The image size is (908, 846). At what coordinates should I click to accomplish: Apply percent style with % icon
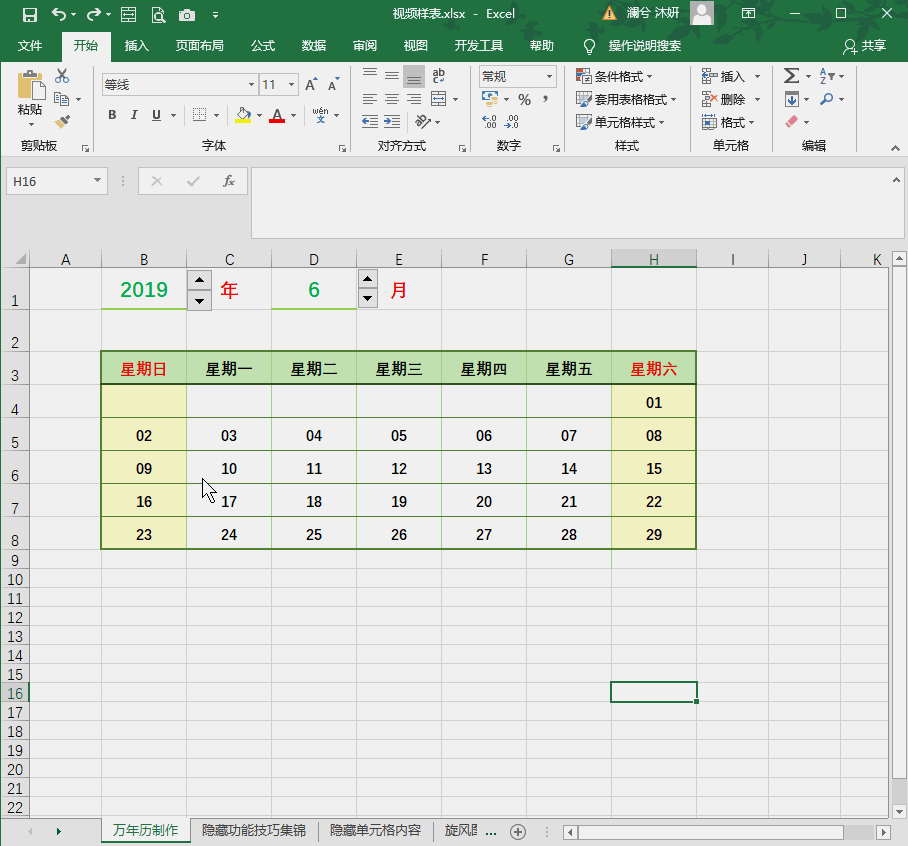point(524,99)
